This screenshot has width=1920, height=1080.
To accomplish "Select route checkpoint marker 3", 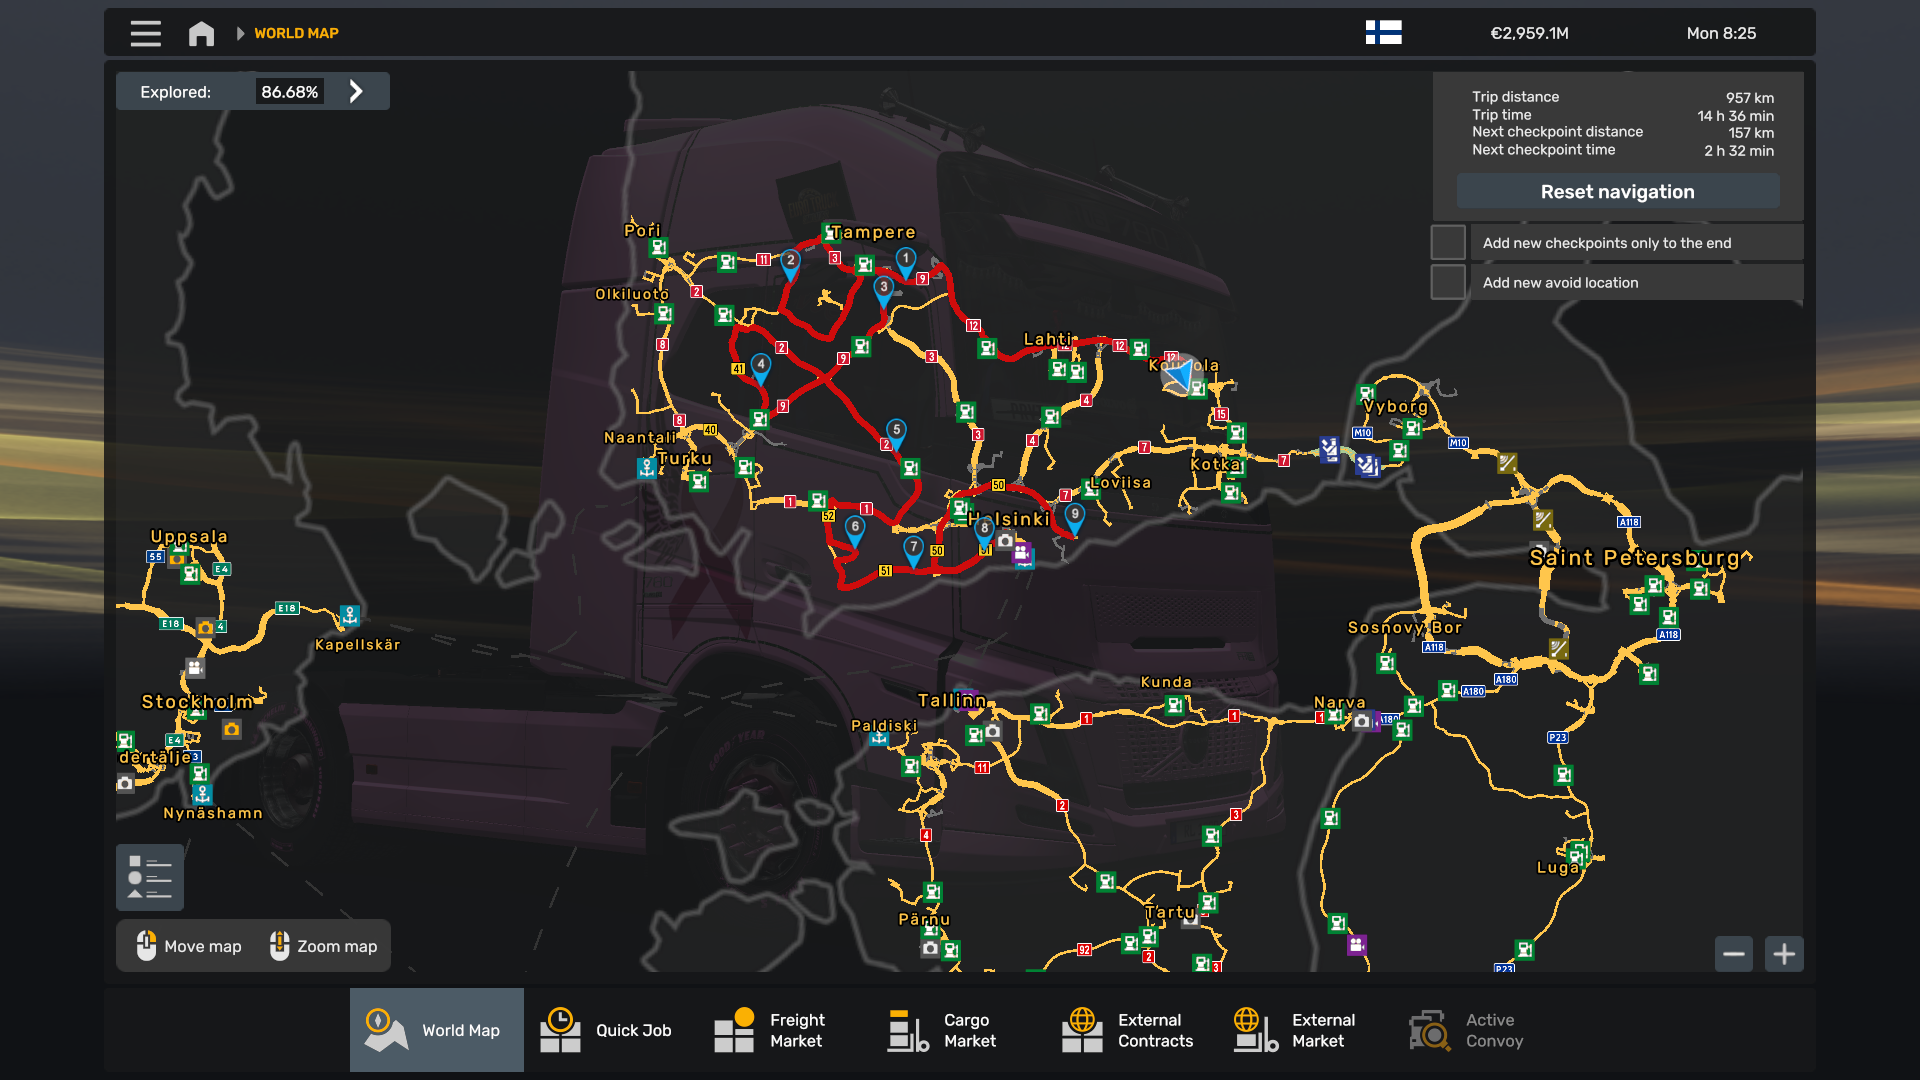I will 883,289.
